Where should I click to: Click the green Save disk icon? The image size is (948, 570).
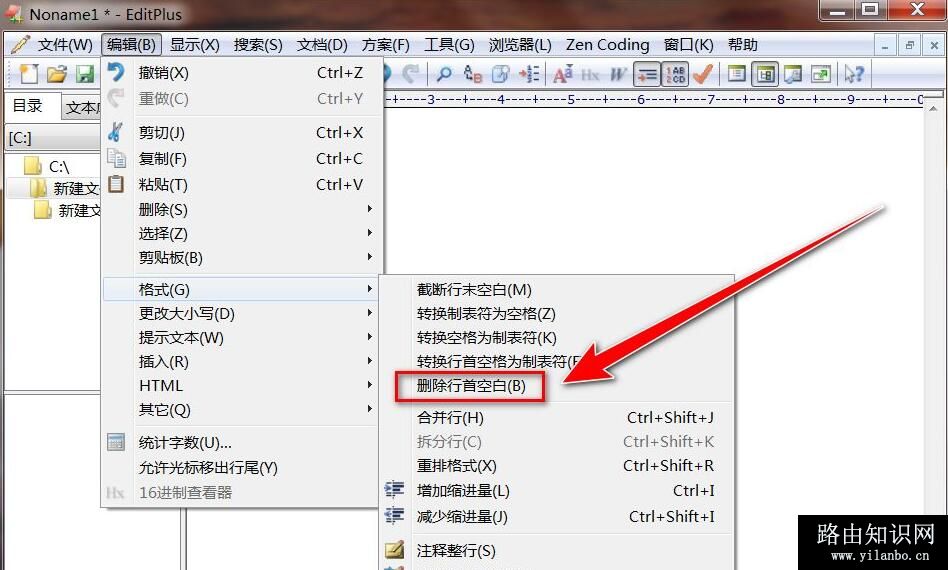pos(85,74)
